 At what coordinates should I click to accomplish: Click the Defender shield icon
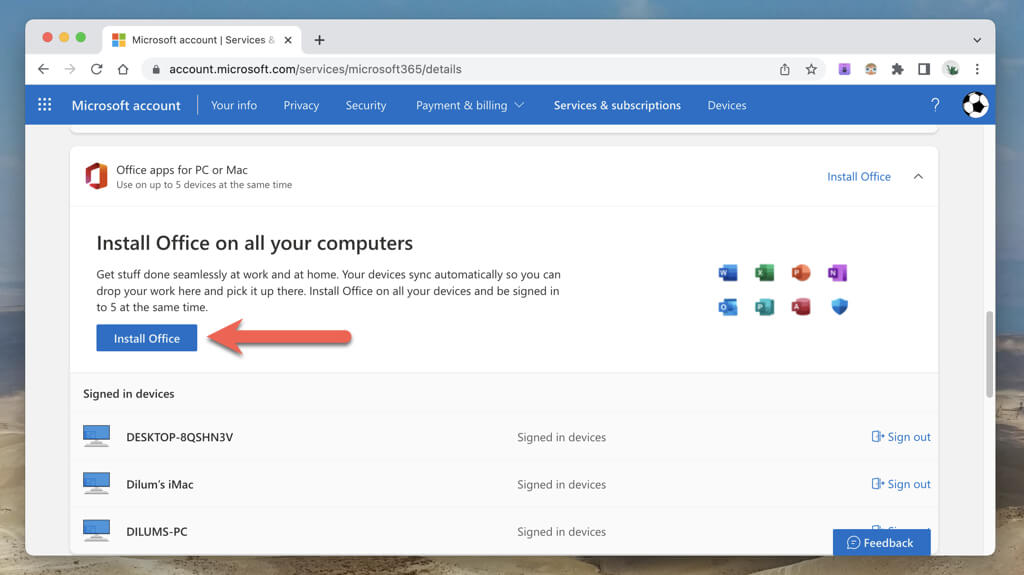[x=839, y=306]
